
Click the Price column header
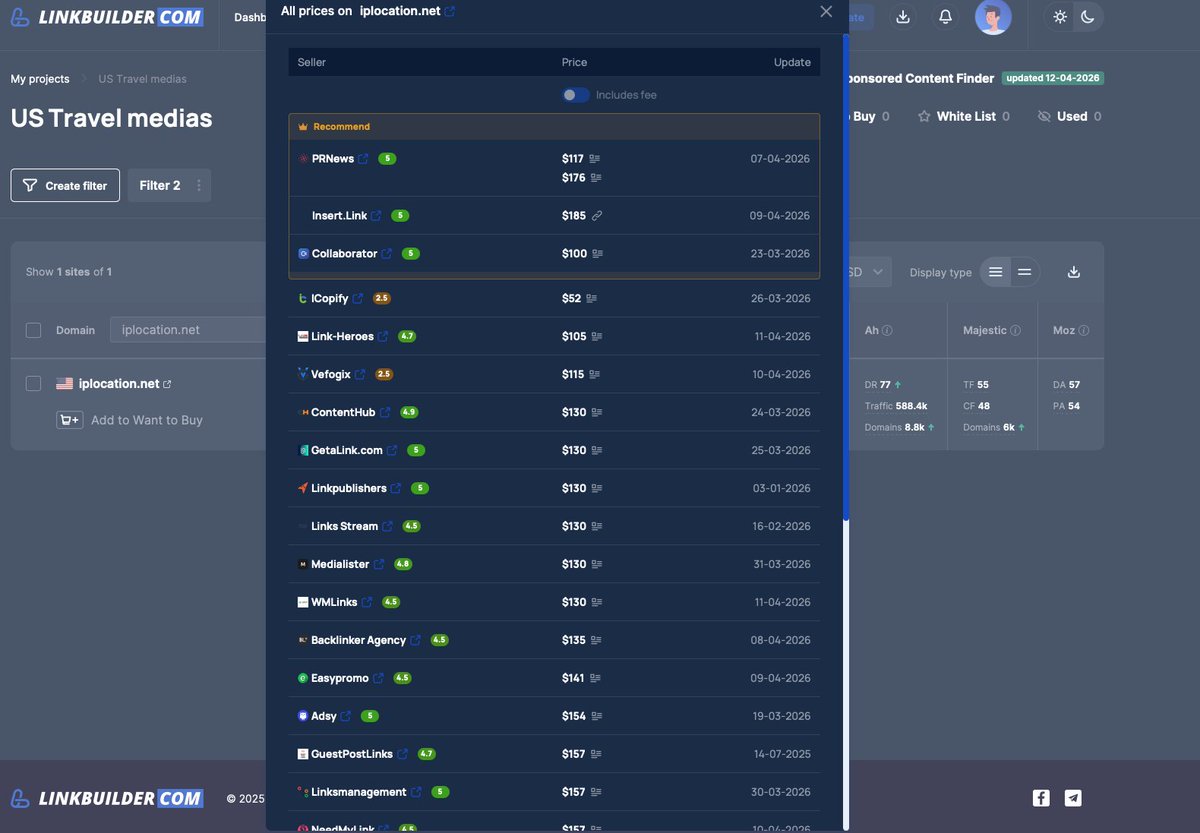click(x=574, y=62)
